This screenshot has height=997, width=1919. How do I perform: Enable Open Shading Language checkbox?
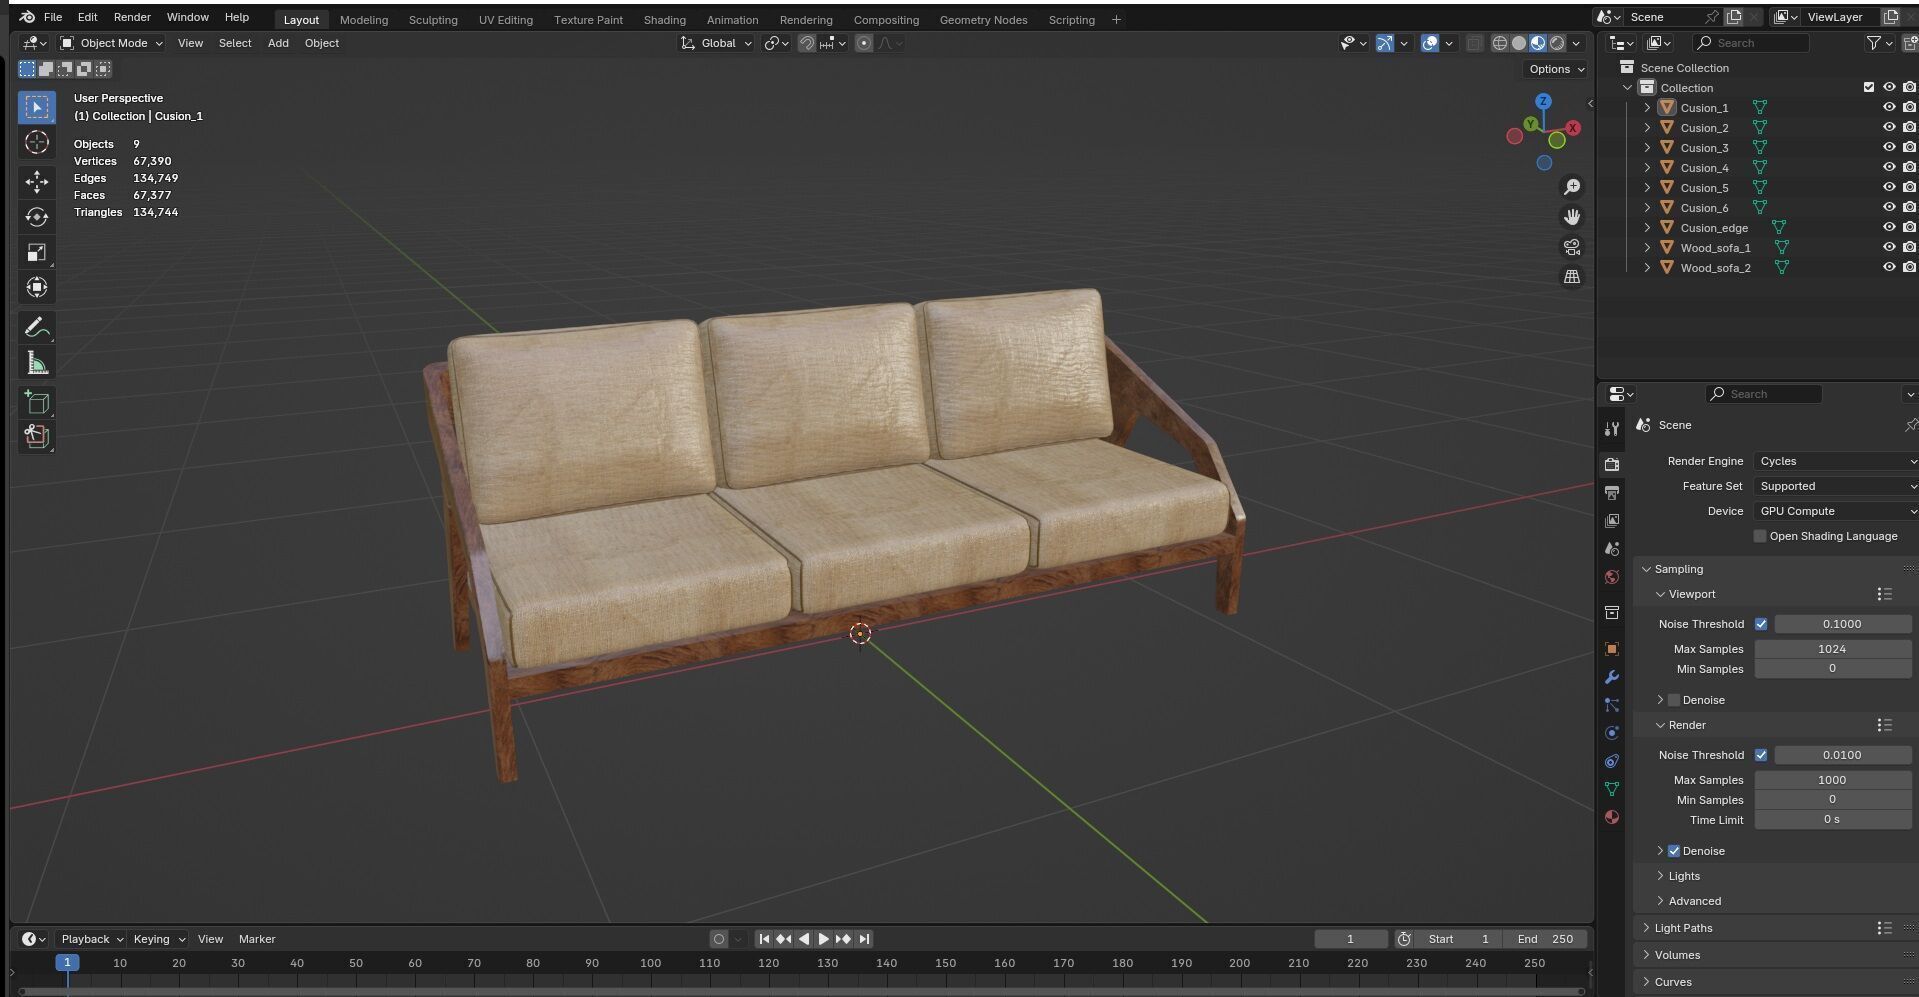[x=1760, y=536]
